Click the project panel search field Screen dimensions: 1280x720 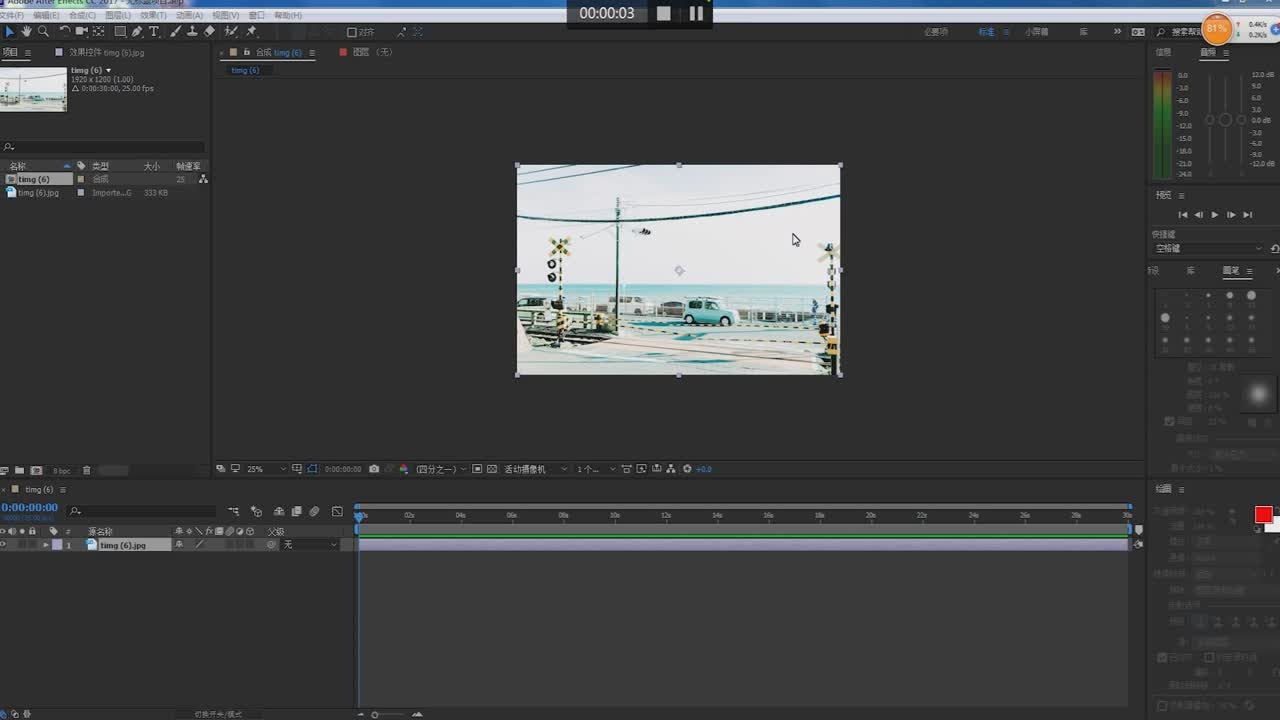pyautogui.click(x=104, y=147)
